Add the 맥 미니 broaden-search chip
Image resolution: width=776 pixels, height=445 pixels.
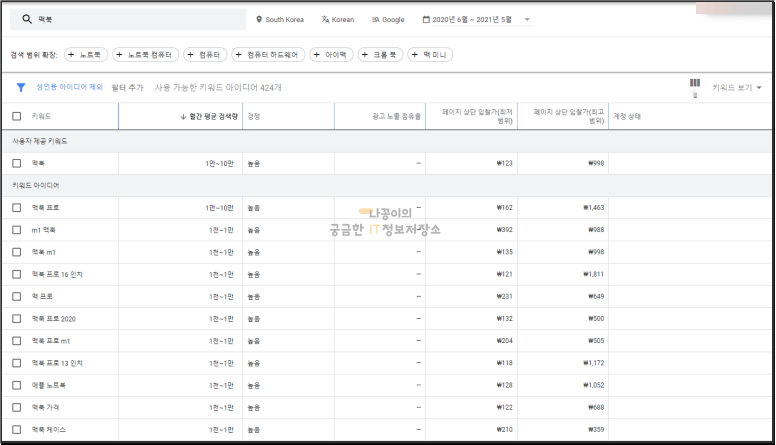tap(430, 54)
